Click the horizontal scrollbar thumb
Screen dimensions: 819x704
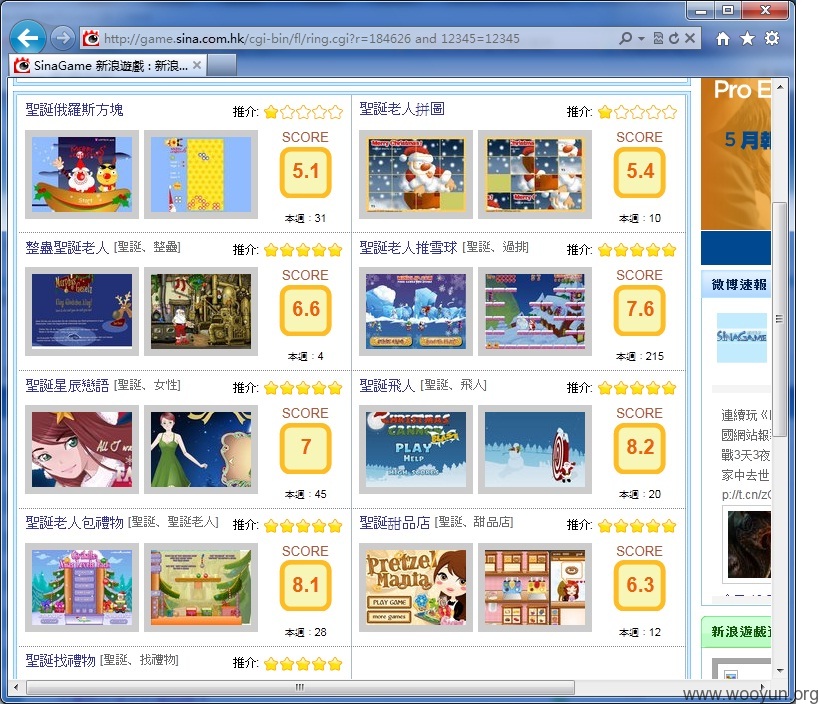(300, 687)
